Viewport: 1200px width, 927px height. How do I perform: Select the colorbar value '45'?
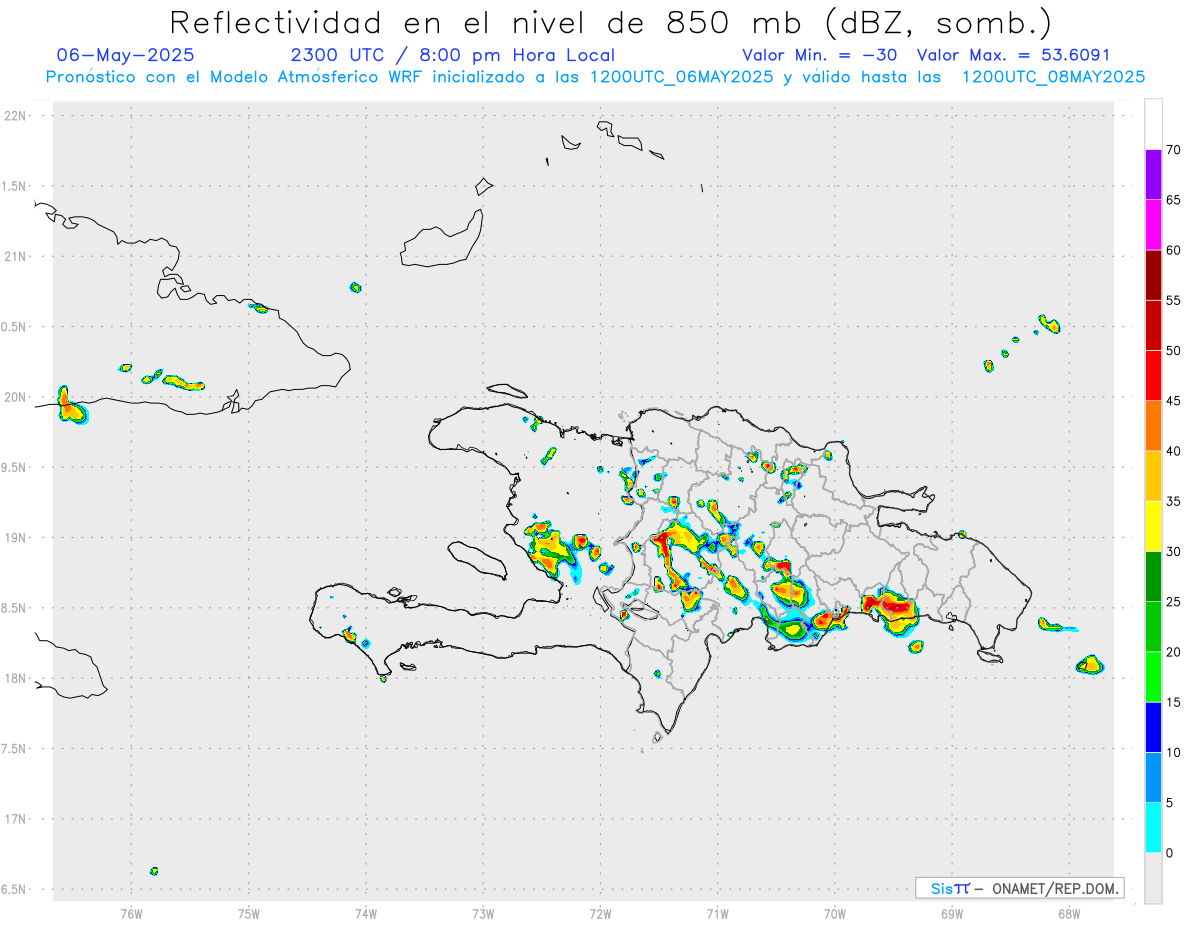(x=1174, y=401)
